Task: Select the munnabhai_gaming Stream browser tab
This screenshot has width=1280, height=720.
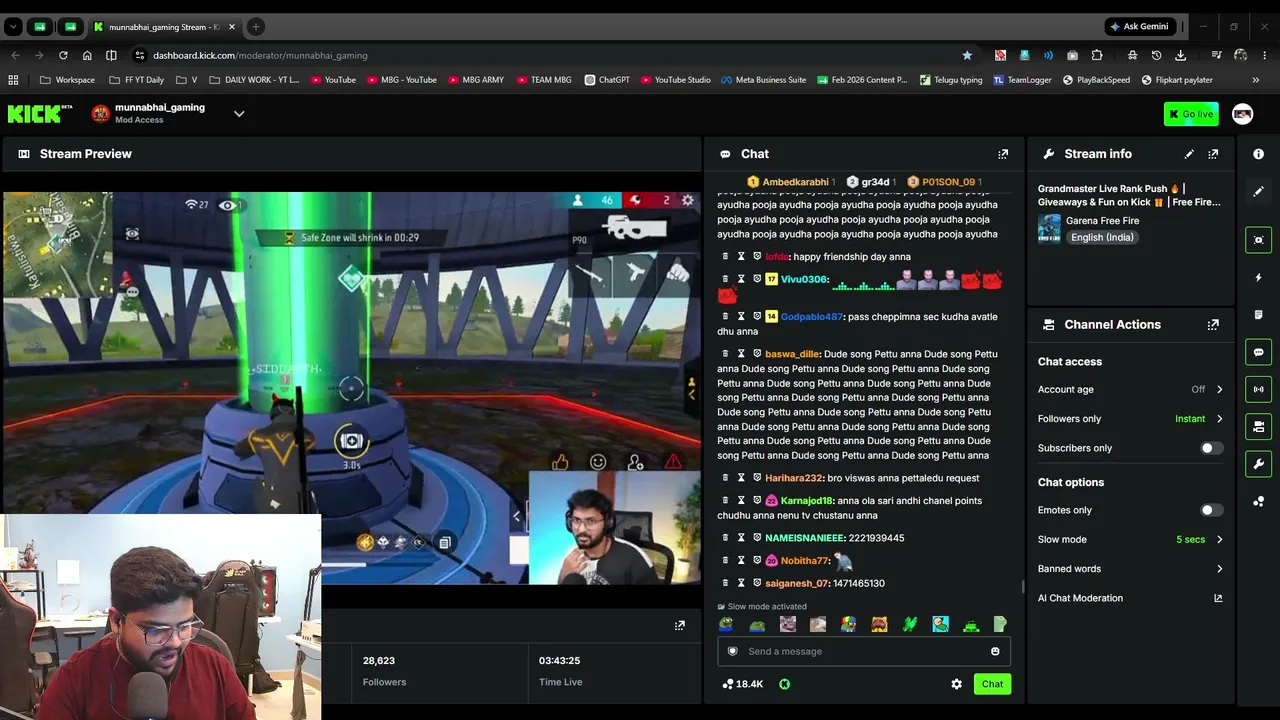Action: 163,27
